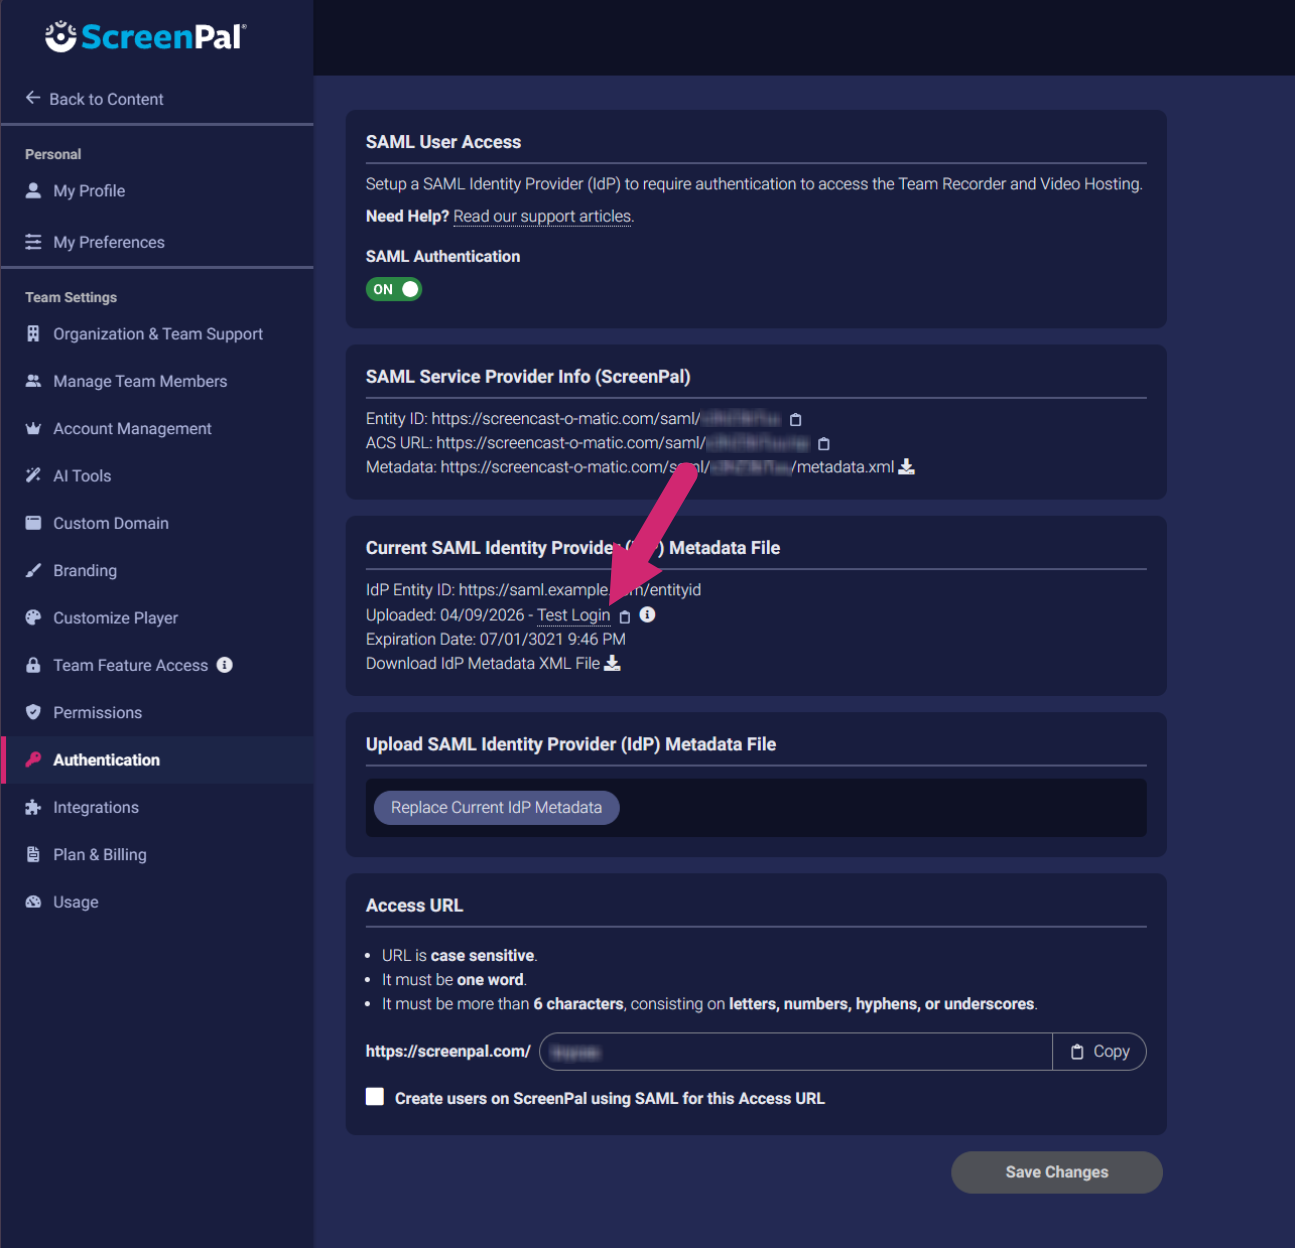Open My Preferences settings

coord(109,242)
